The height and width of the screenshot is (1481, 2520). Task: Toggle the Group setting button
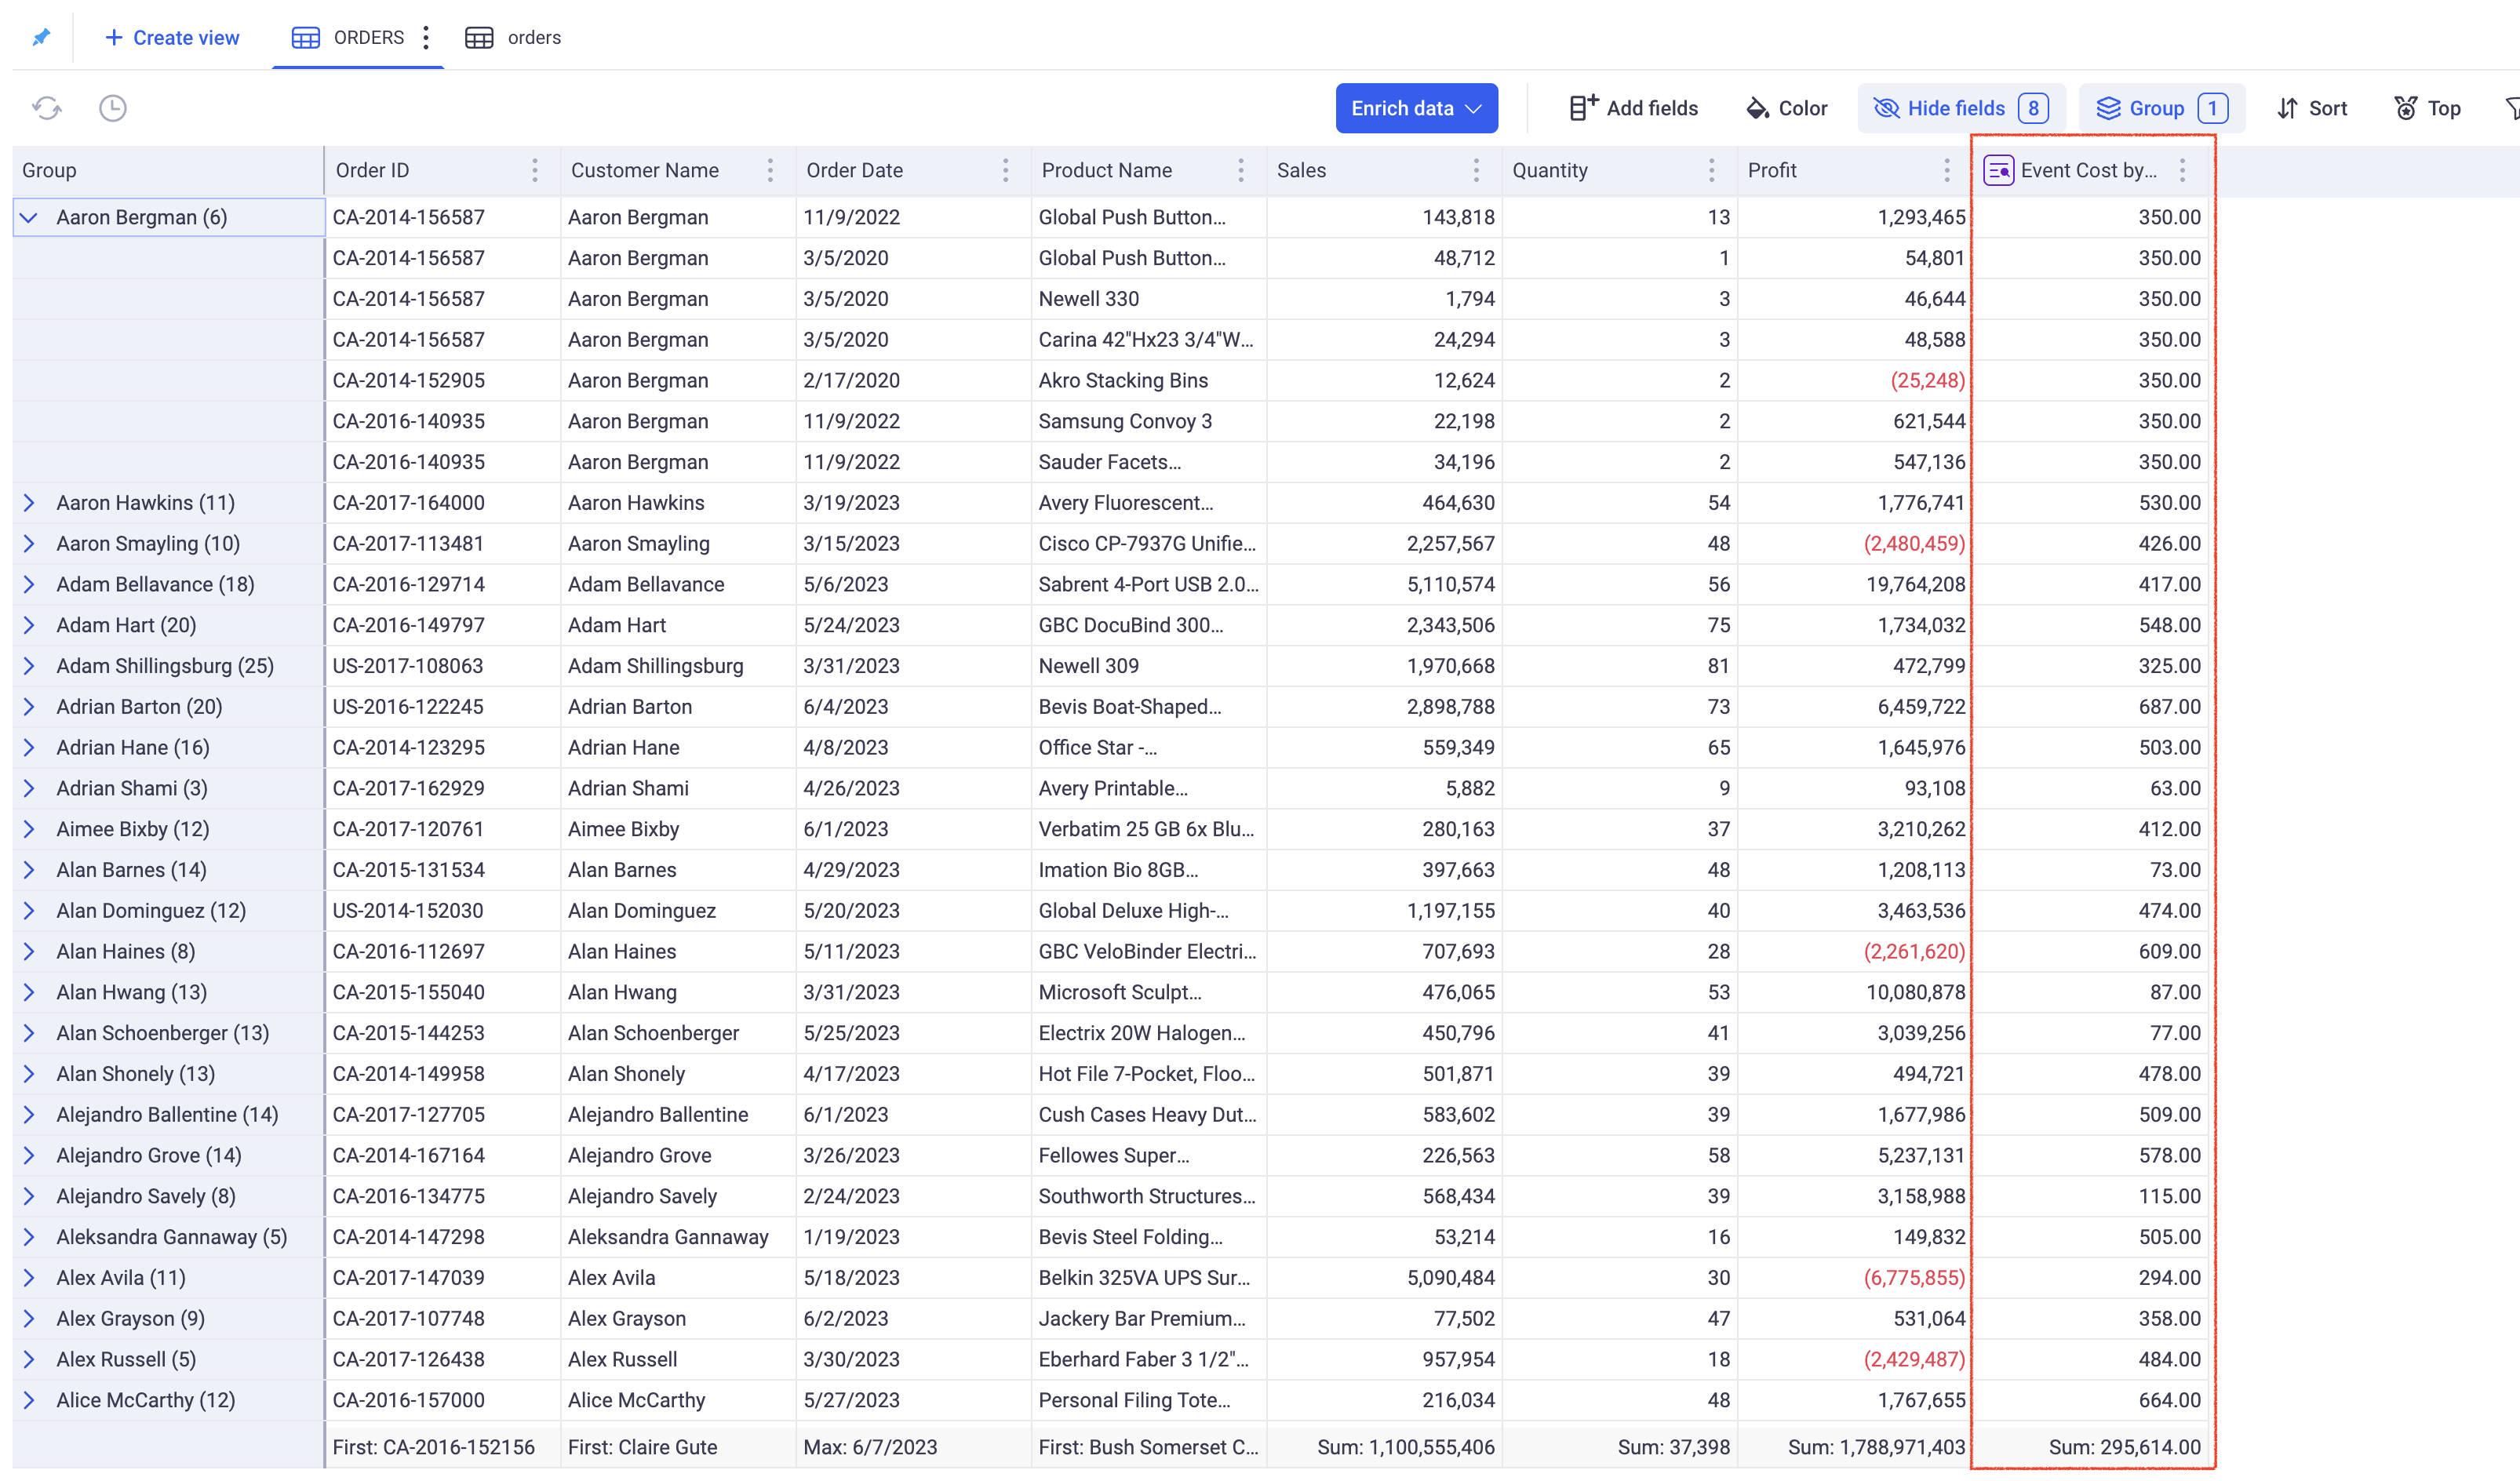pyautogui.click(x=2160, y=108)
